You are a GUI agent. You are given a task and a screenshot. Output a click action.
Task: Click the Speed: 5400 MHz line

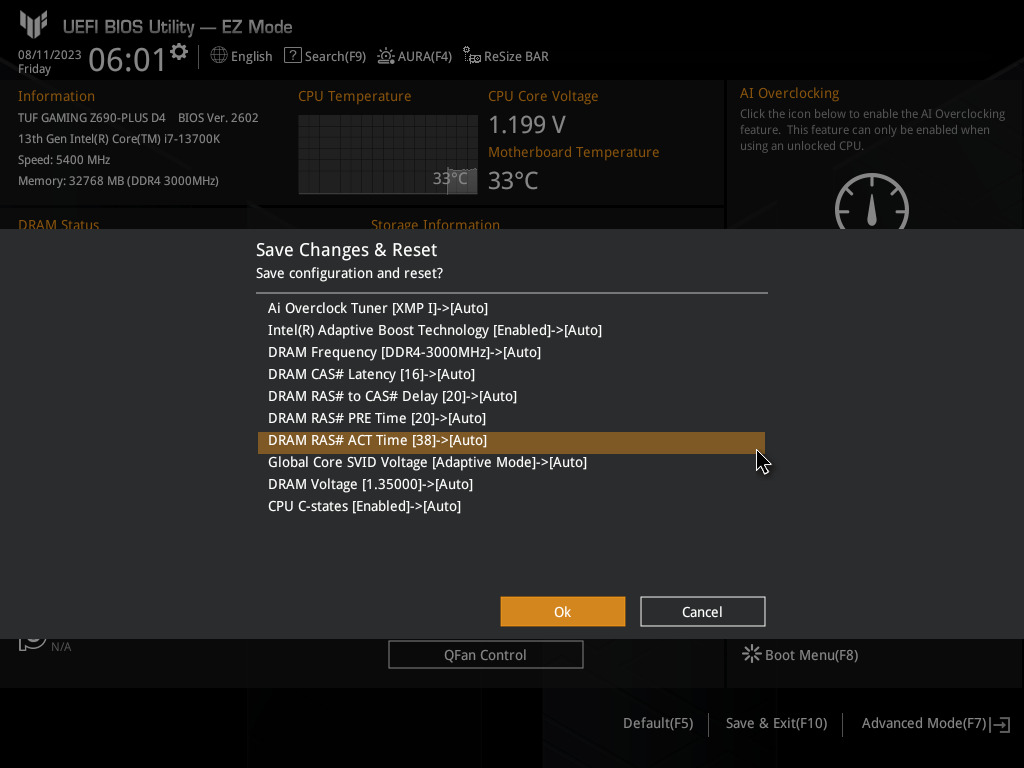(x=64, y=160)
